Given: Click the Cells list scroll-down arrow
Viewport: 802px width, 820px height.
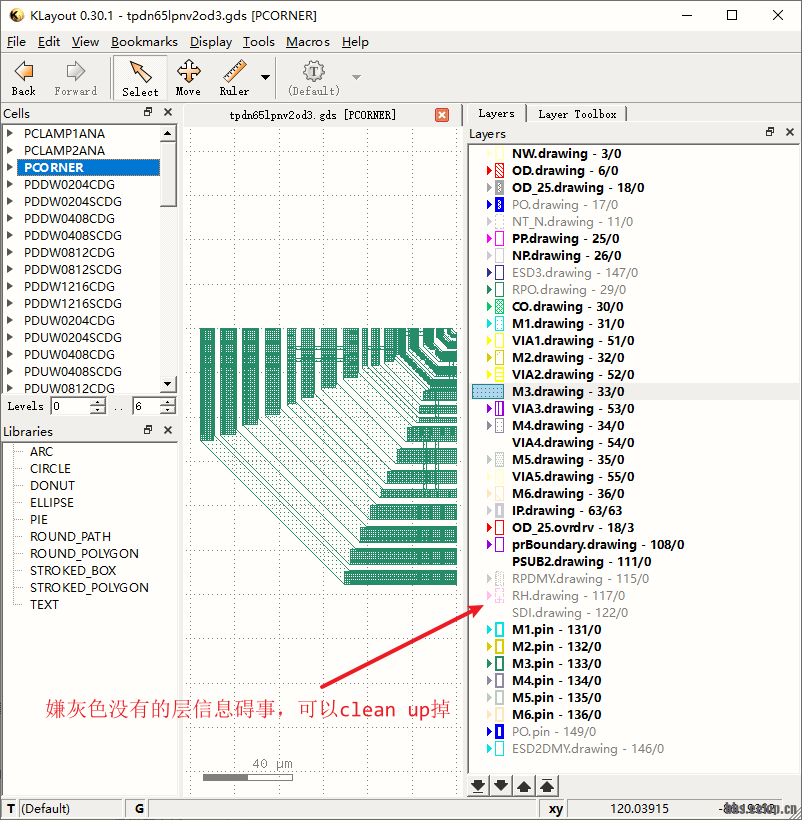Looking at the screenshot, I should coord(167,384).
